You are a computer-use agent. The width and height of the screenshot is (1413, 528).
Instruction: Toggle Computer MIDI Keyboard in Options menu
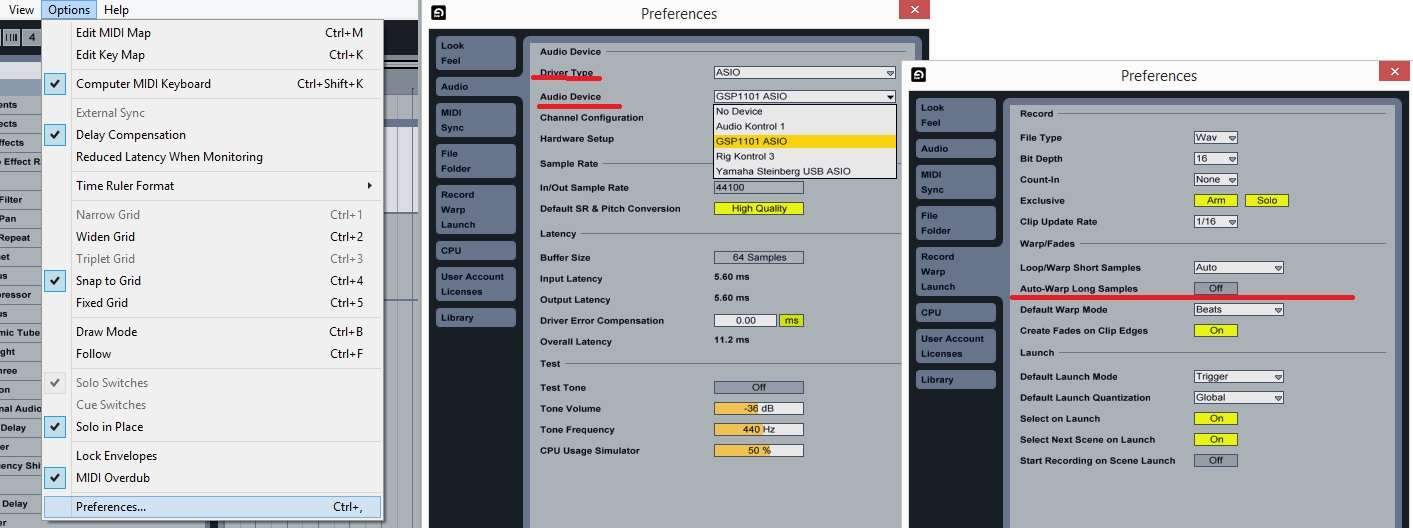(x=143, y=84)
